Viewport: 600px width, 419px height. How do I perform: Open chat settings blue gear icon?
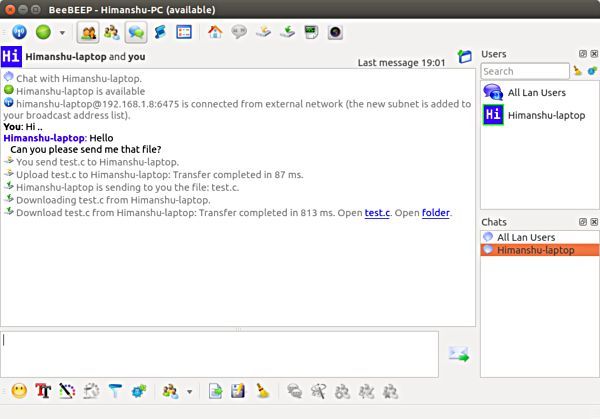click(139, 391)
